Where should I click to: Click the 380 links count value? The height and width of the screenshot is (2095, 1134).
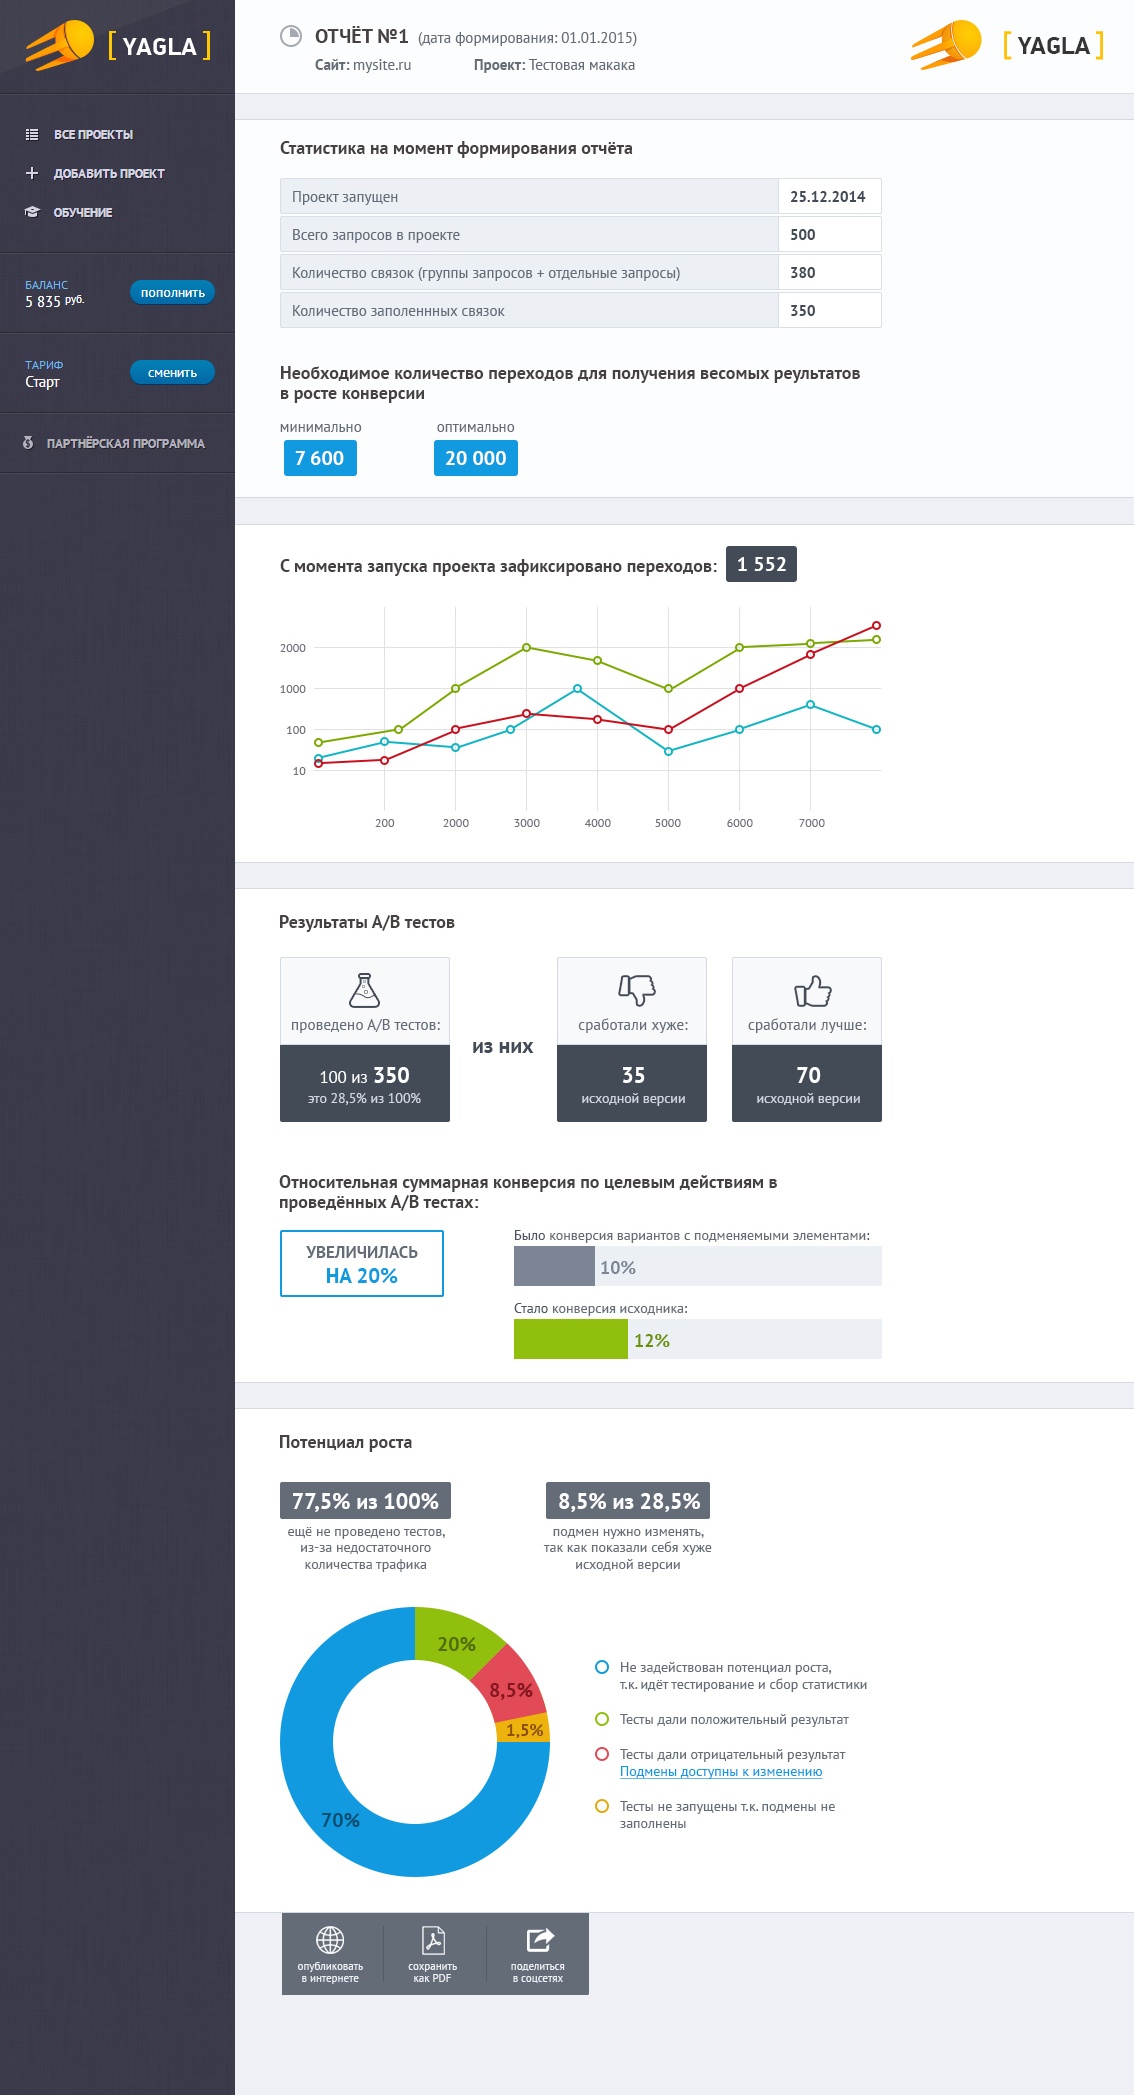829,272
